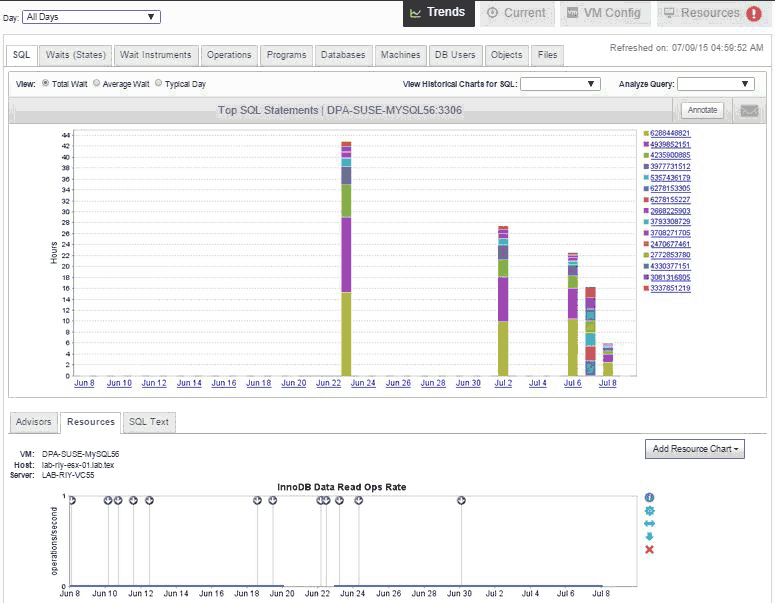
Task: Click the envelope email icon beside Annotate
Action: coord(749,111)
